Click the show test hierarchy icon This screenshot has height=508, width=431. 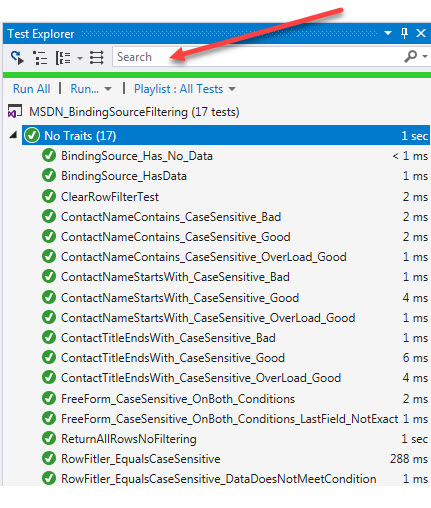tap(40, 58)
